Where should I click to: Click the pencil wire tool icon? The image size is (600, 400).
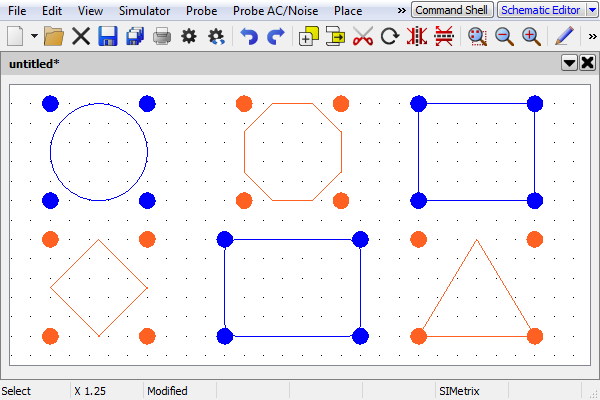564,37
